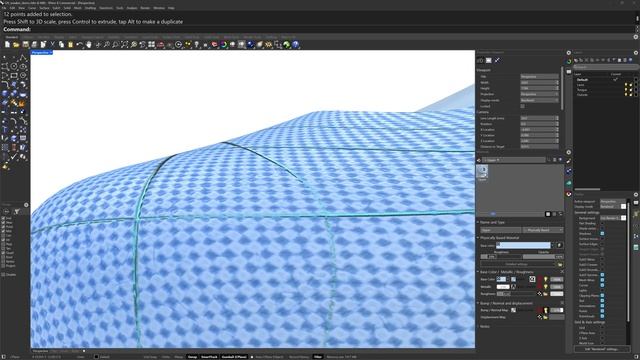Viewport: 640px width, 360px height.
Task: Collapse the Physically Based Material section
Action: [478, 238]
